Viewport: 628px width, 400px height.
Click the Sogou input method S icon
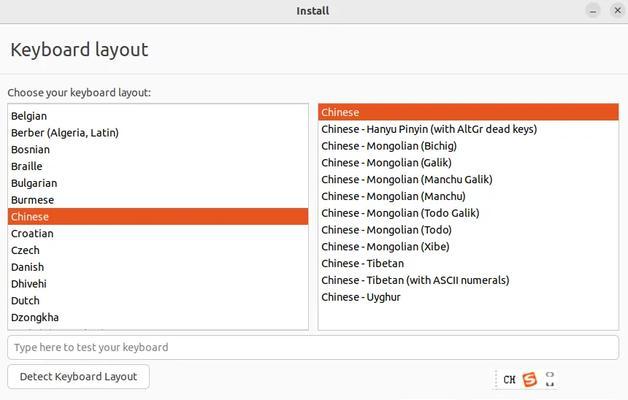tap(529, 379)
